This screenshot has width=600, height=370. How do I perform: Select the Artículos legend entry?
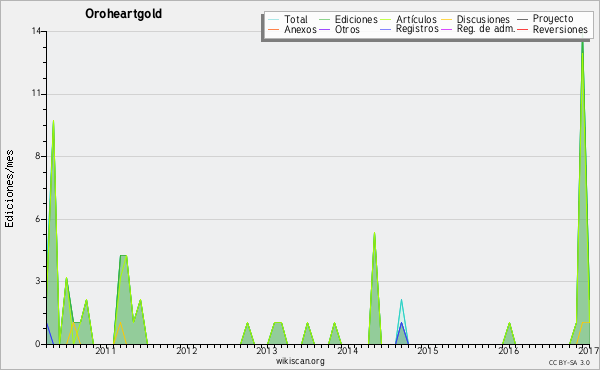[416, 19]
